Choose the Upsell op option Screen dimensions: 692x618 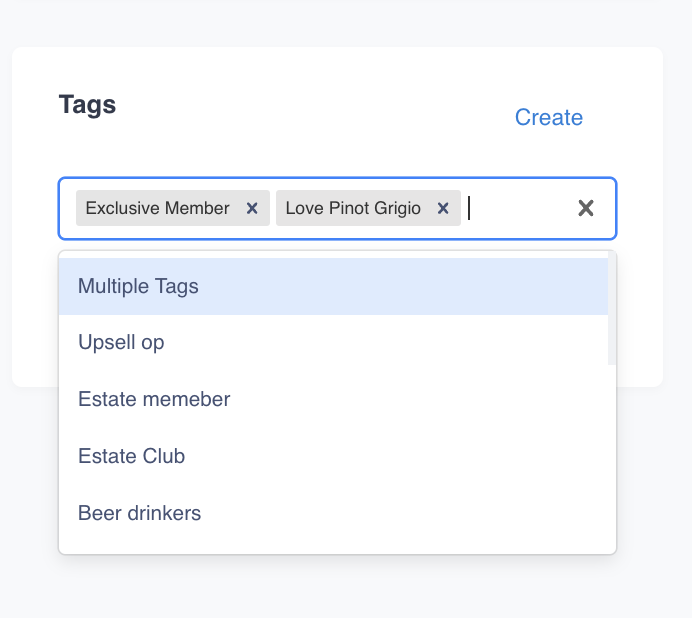point(121,342)
